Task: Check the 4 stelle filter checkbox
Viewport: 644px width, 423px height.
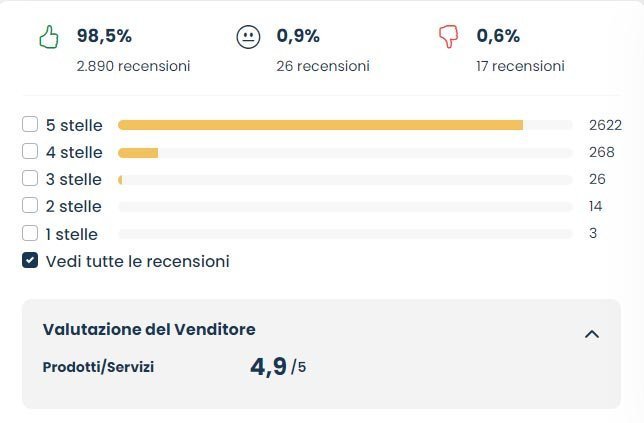Action: tap(30, 152)
